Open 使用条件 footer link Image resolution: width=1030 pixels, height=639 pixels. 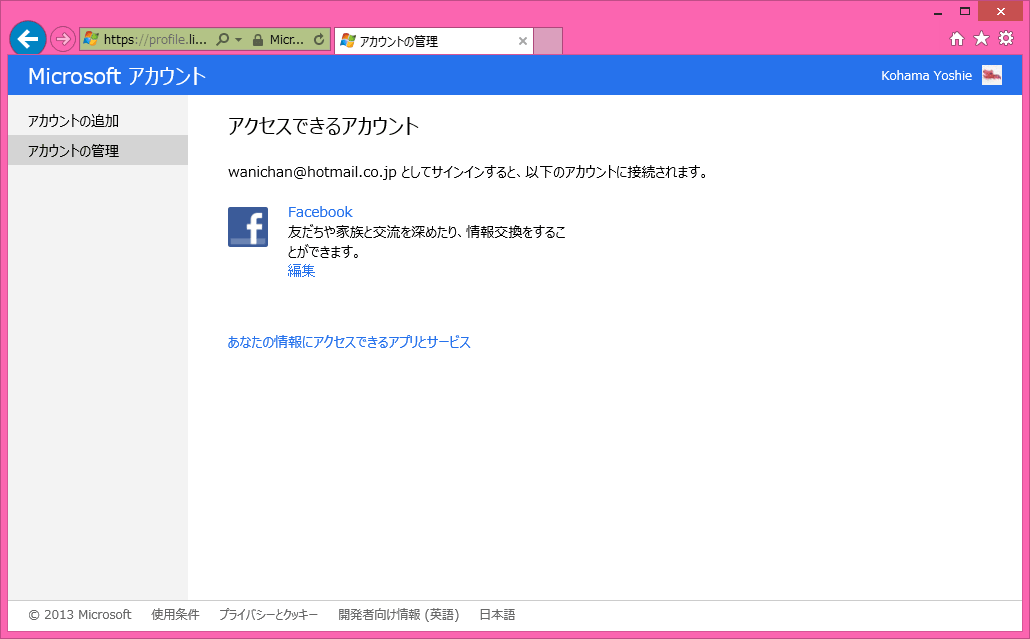(x=175, y=615)
